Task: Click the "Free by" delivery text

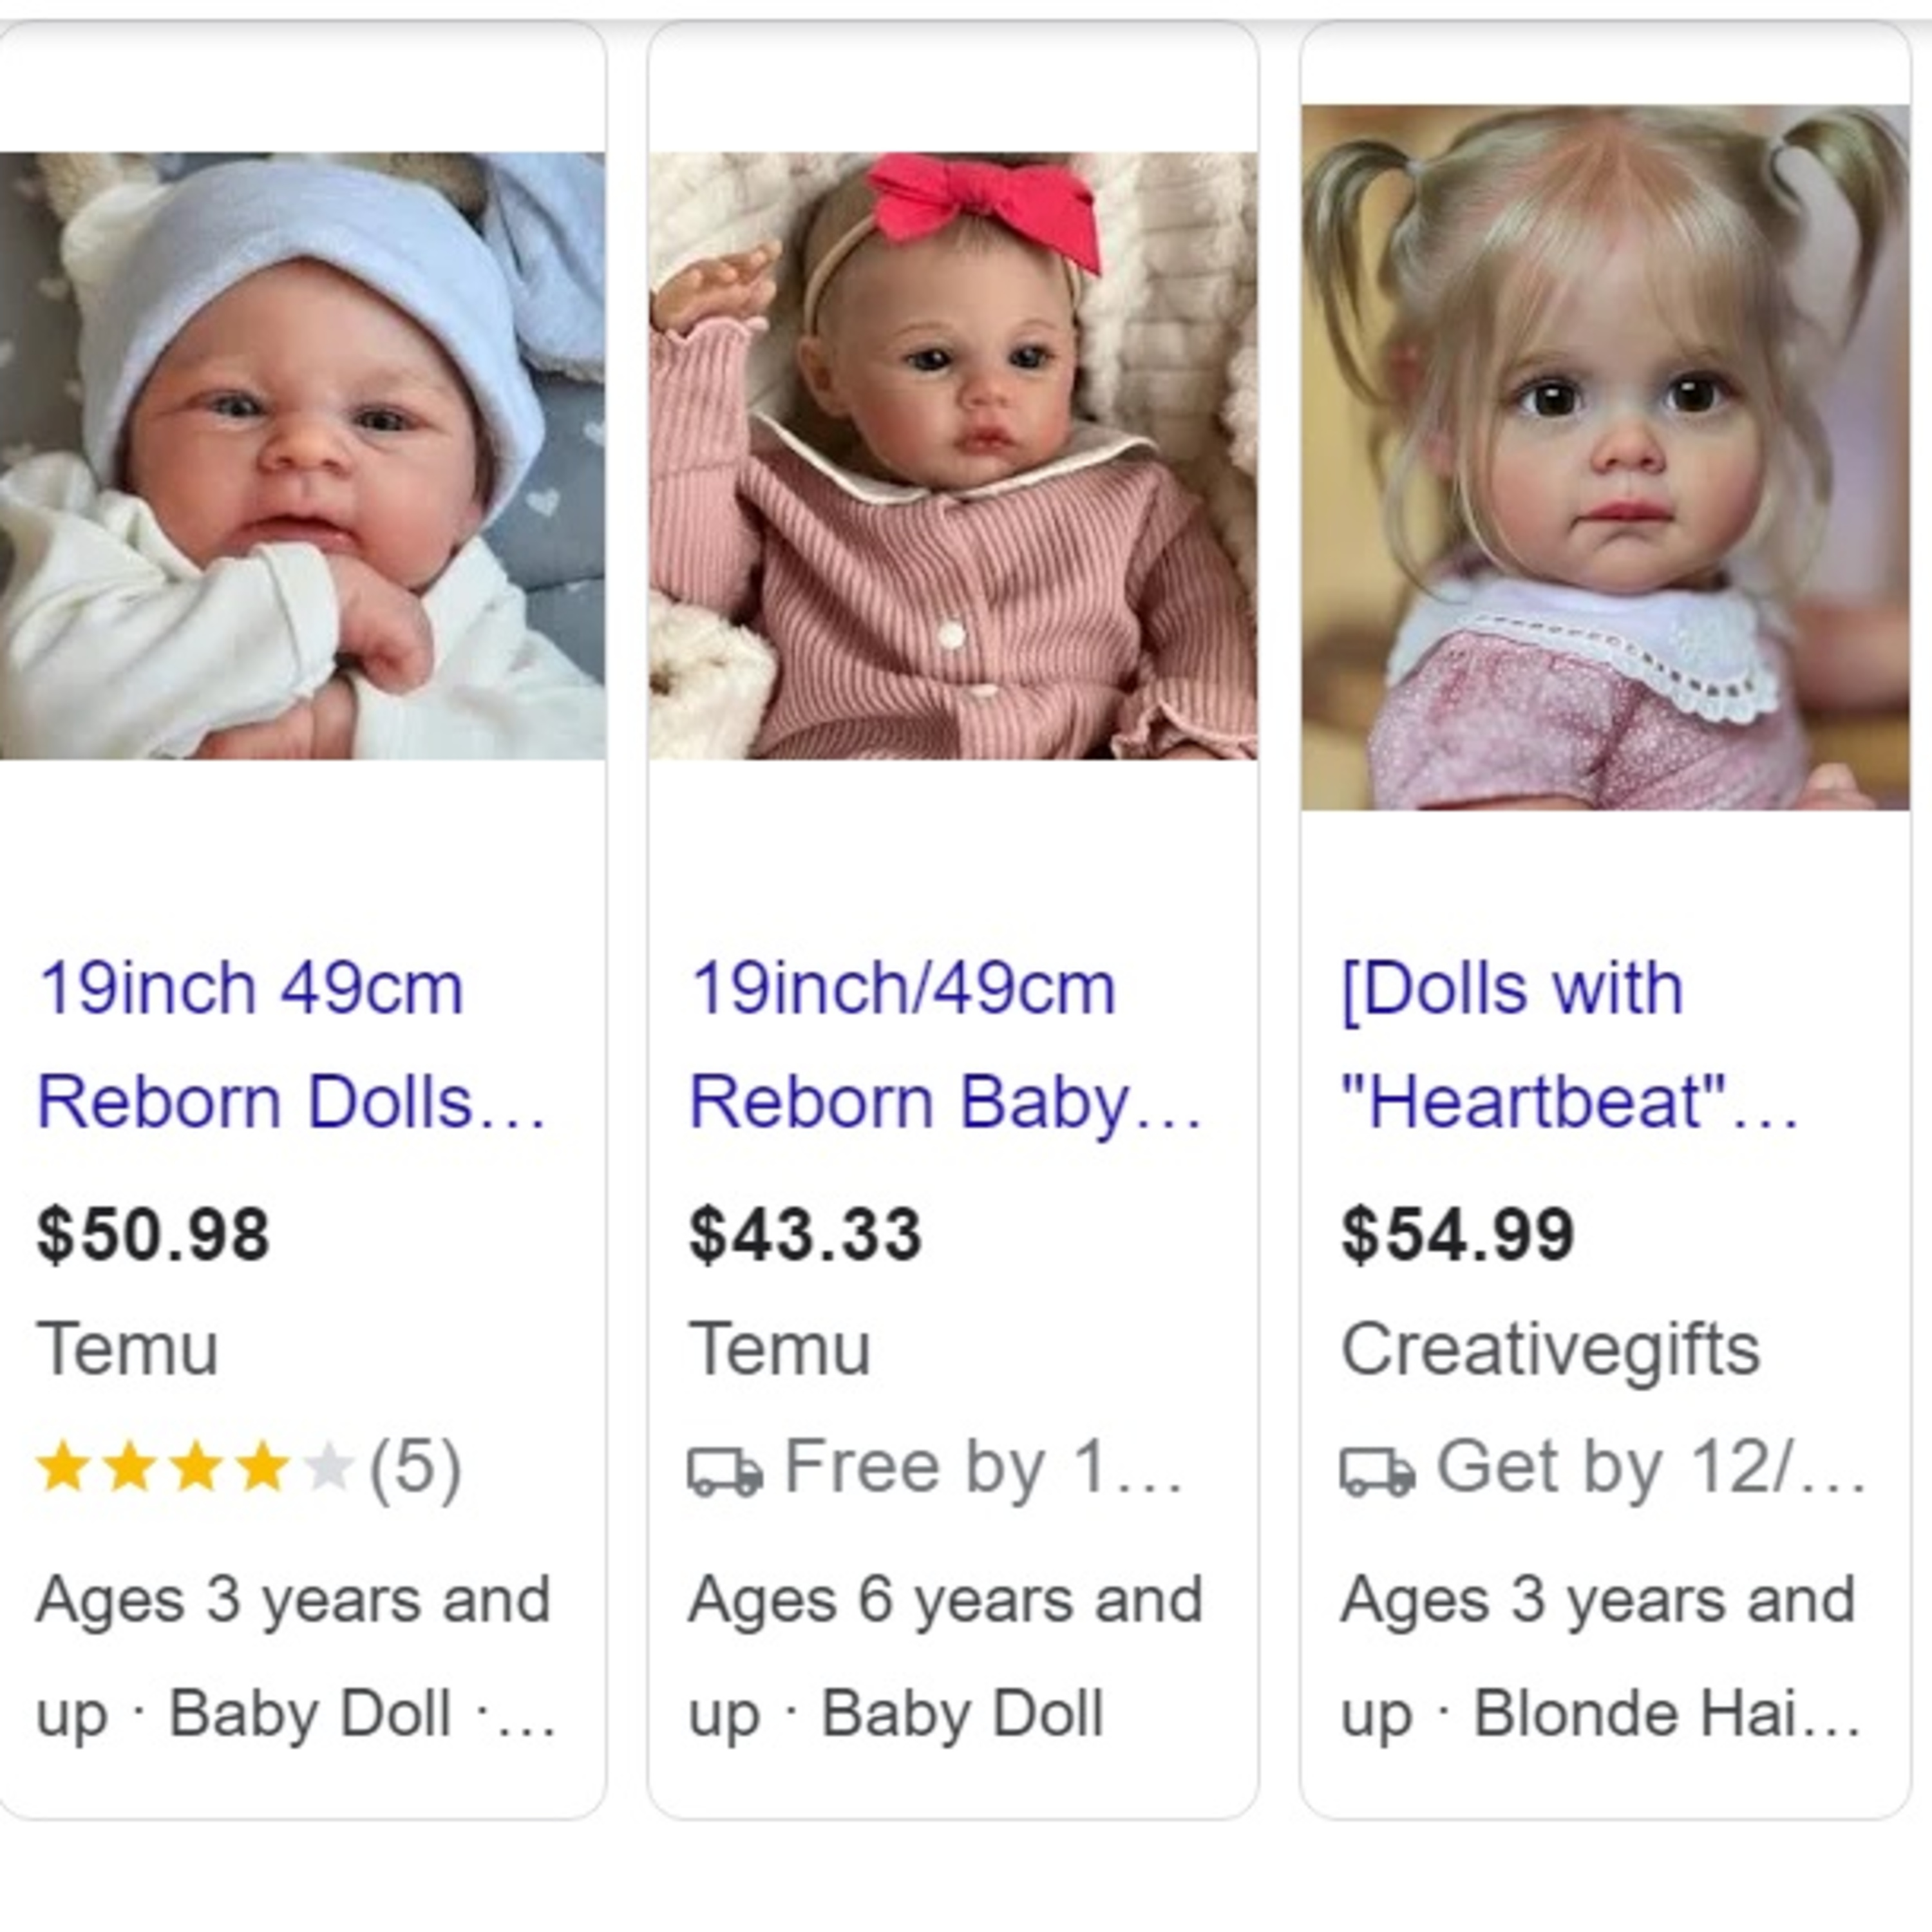Action: coord(983,1467)
